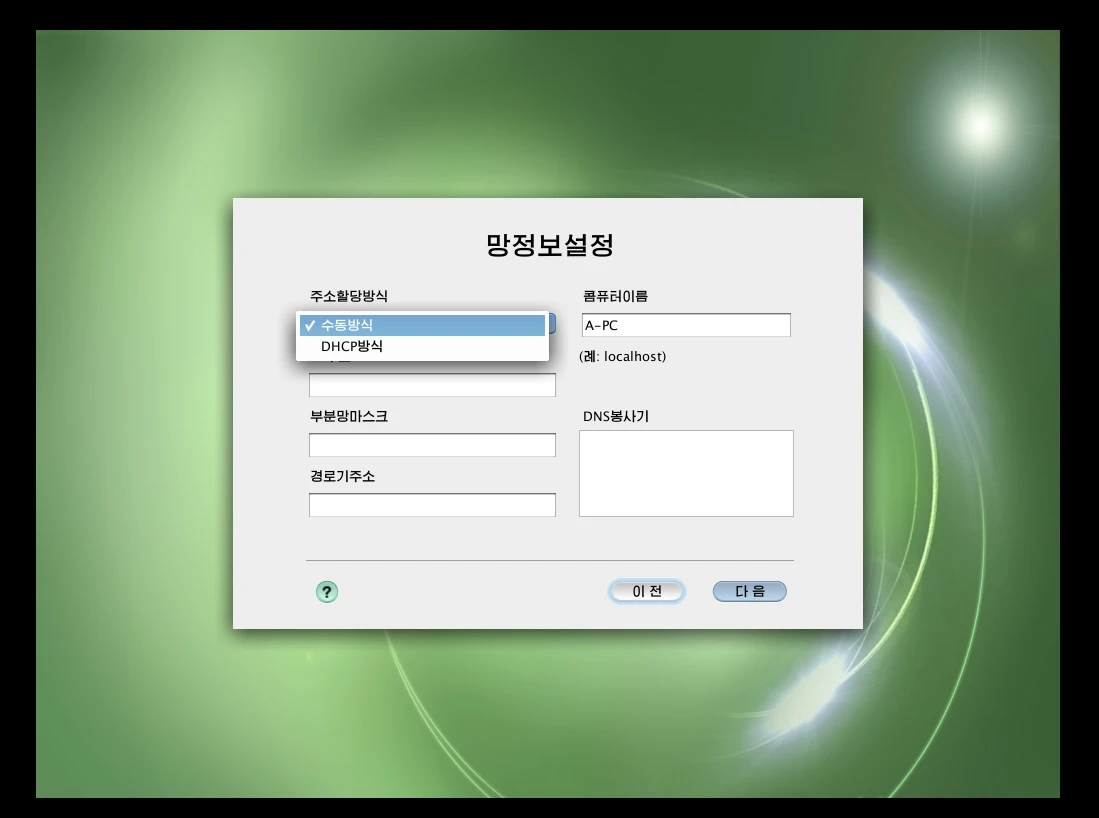Open the help bubble at dialog bottom left

(x=327, y=591)
